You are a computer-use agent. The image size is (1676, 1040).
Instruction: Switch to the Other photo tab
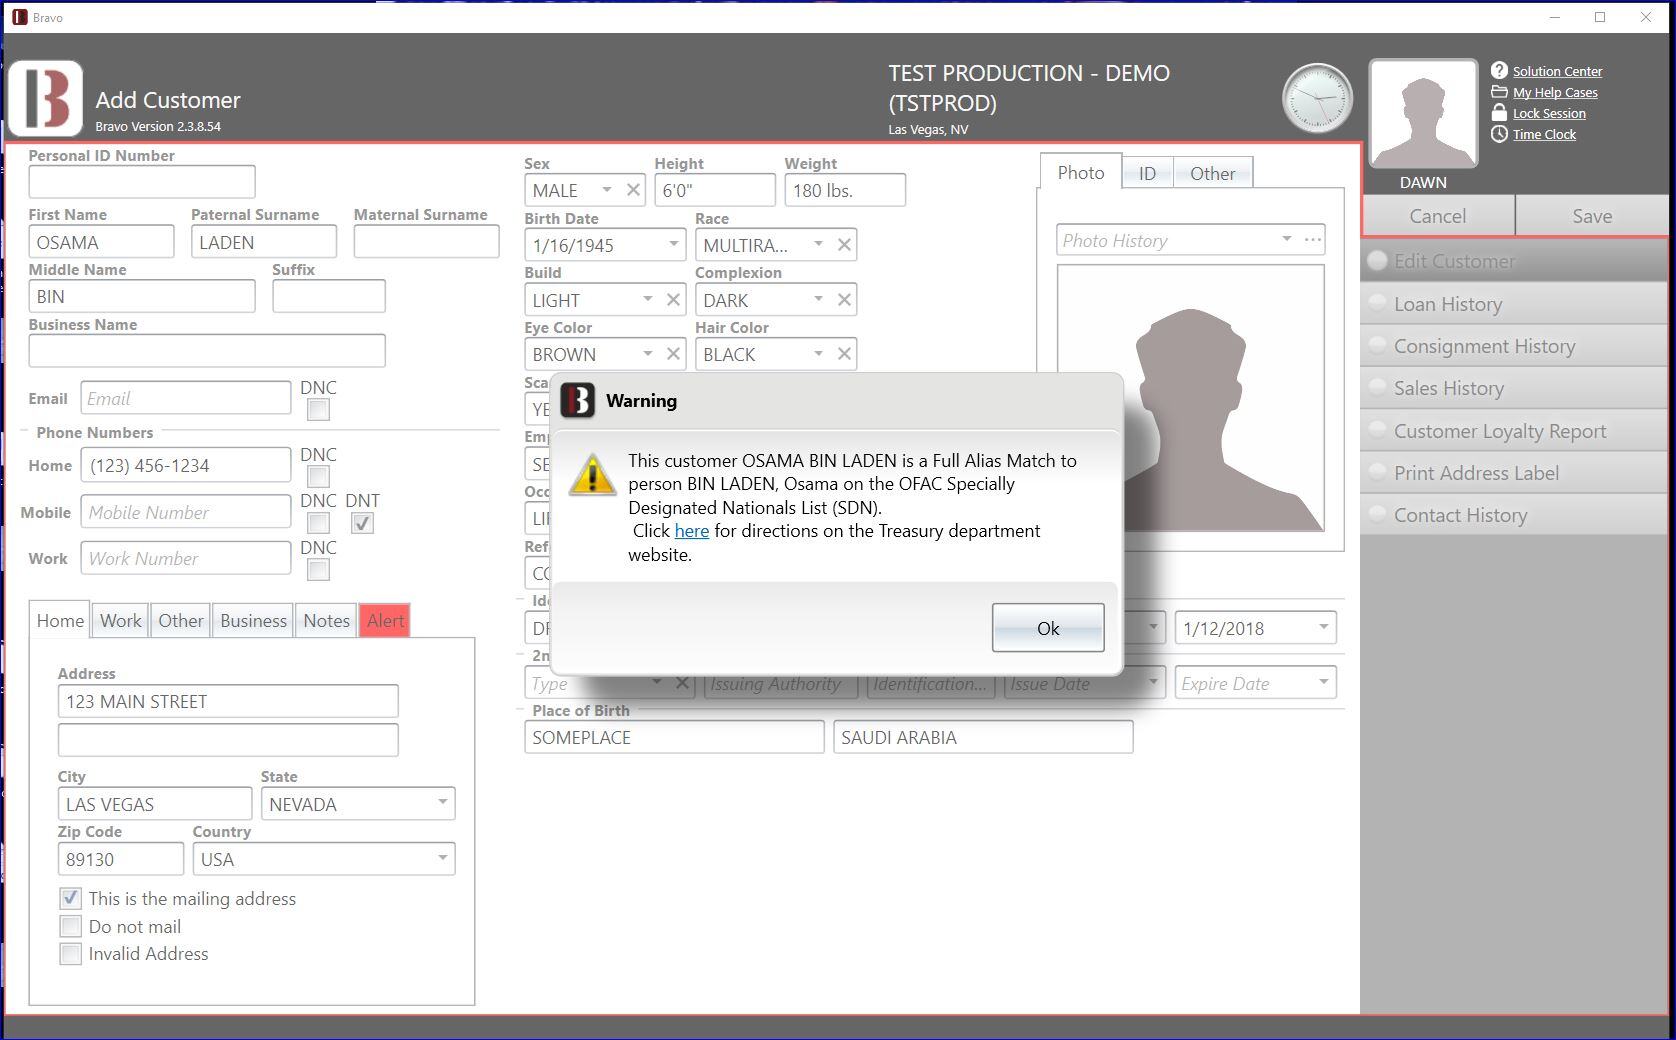point(1212,173)
